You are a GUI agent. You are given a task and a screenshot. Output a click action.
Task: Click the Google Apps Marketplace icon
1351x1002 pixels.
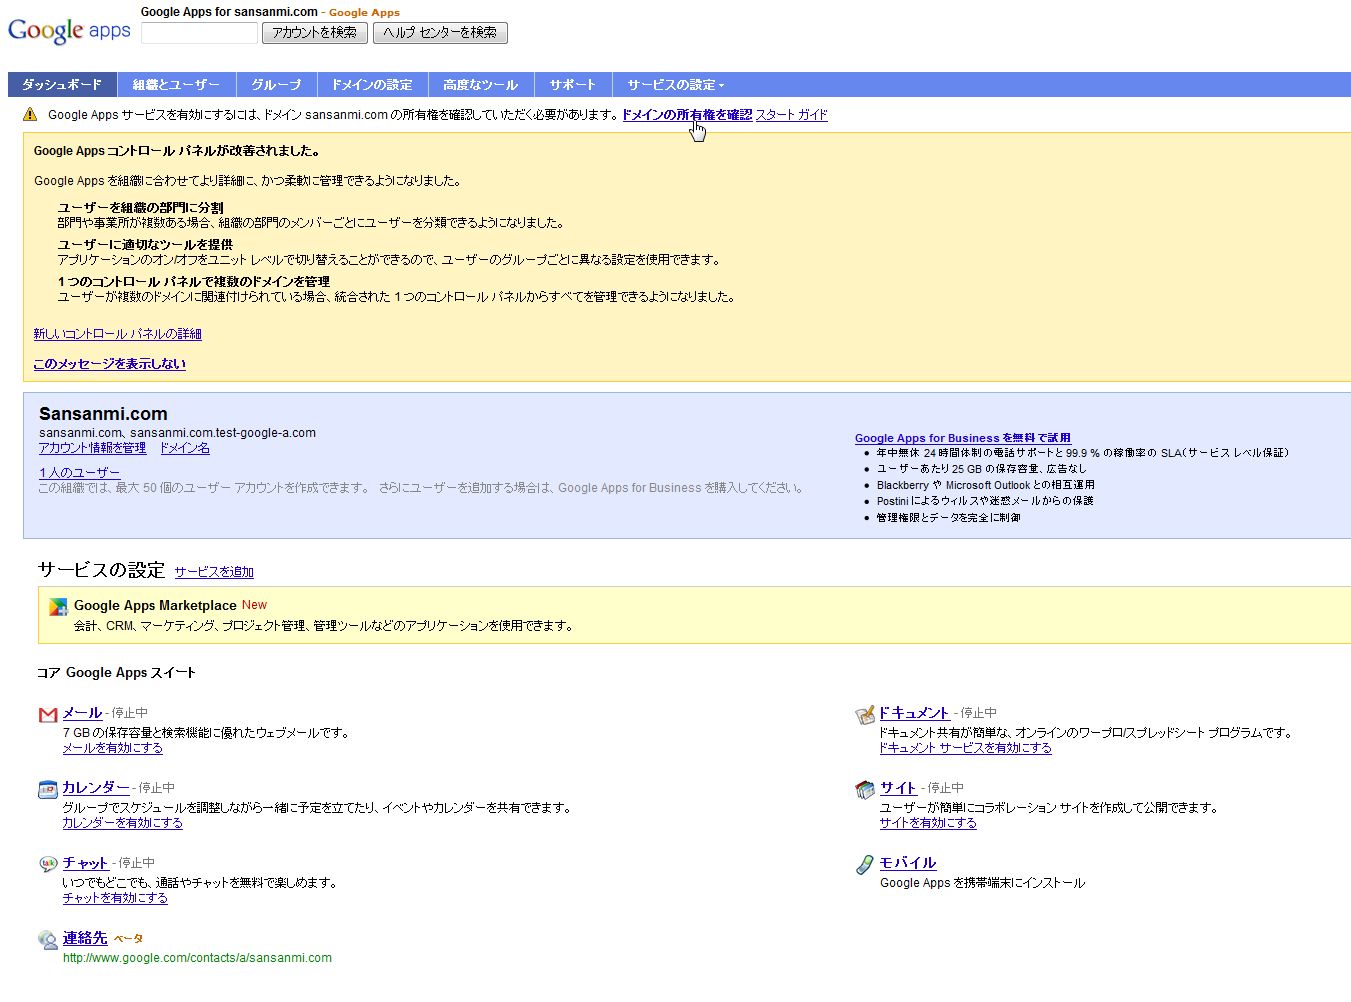click(x=58, y=606)
